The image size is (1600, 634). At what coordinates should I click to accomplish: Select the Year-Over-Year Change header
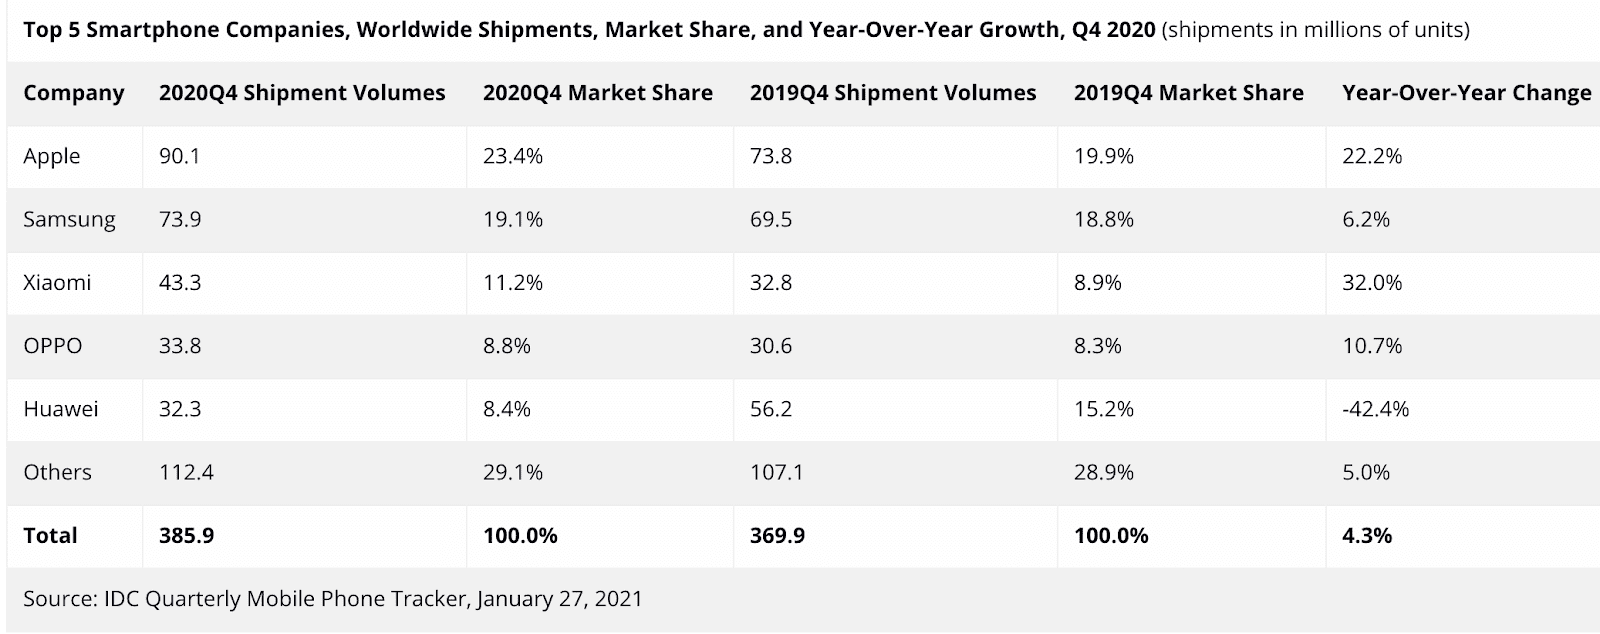pyautogui.click(x=1467, y=93)
